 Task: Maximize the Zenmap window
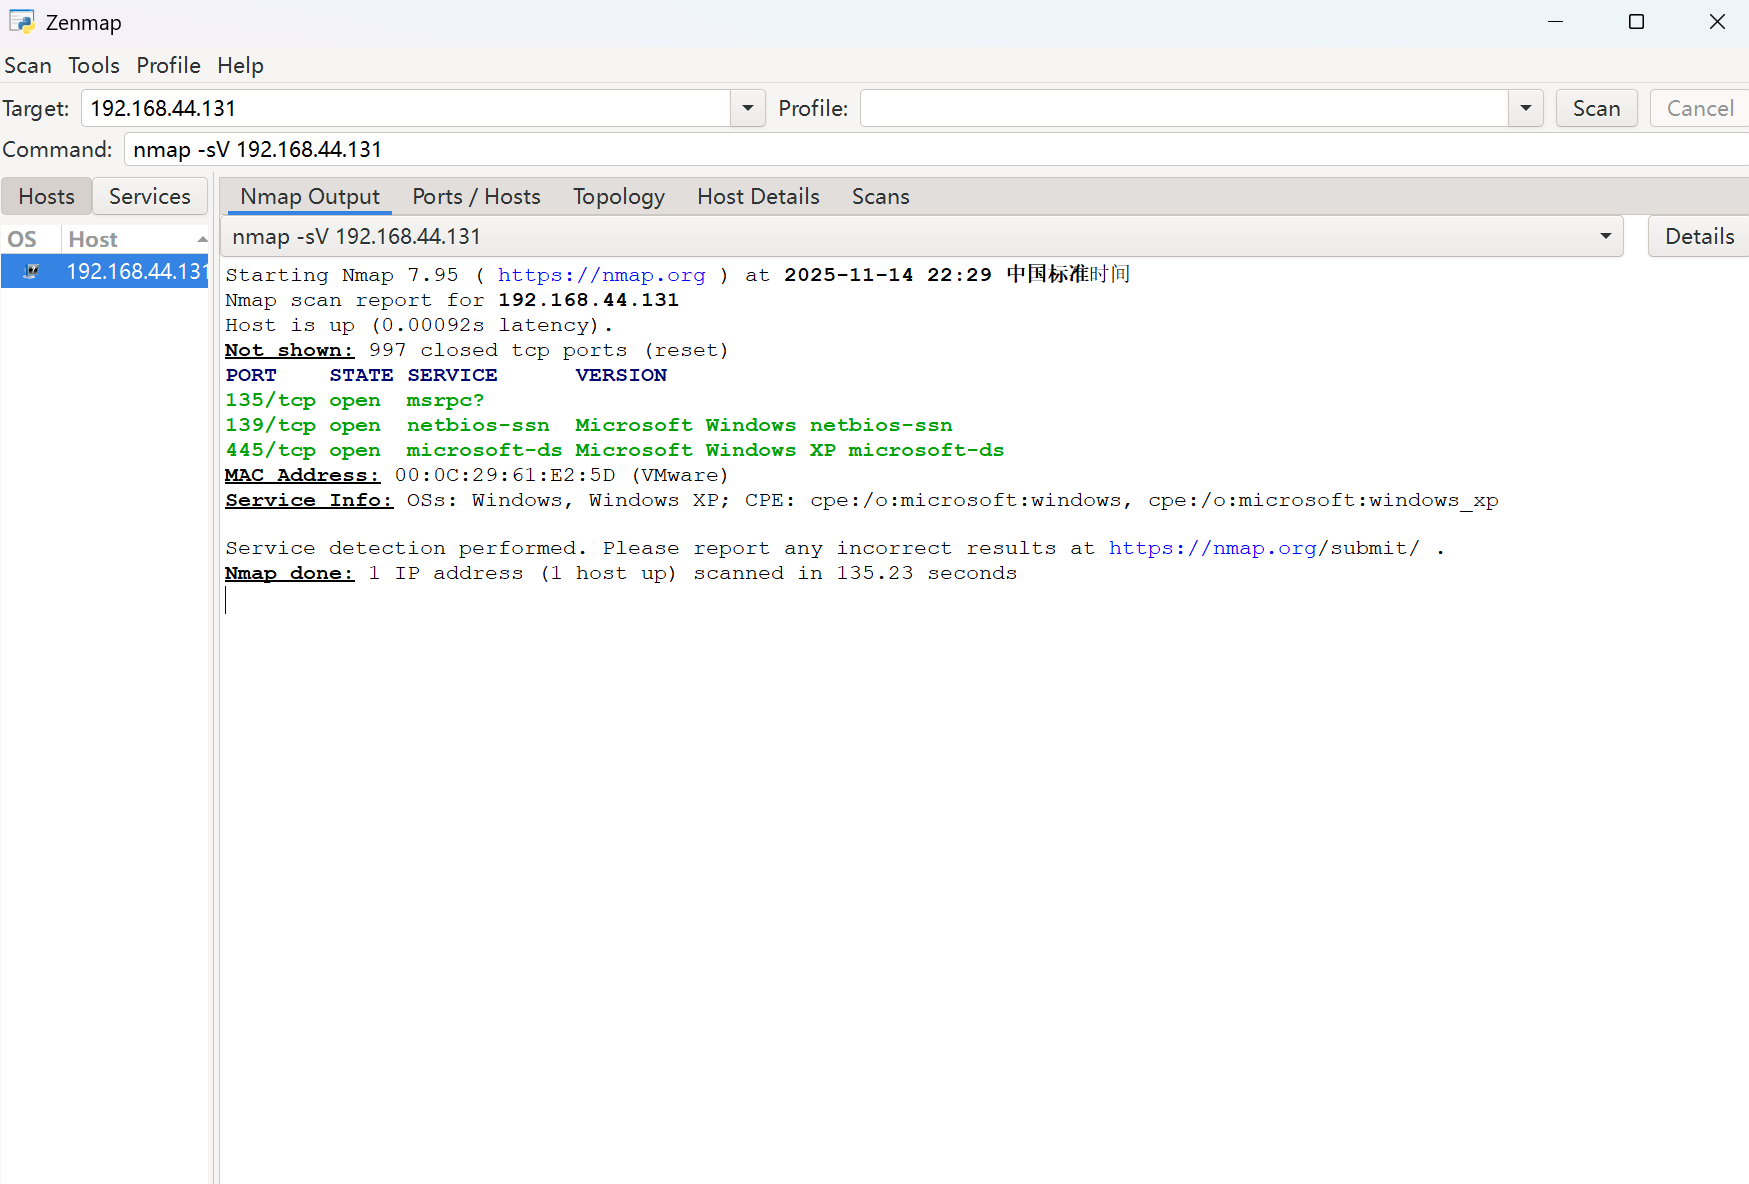point(1636,22)
